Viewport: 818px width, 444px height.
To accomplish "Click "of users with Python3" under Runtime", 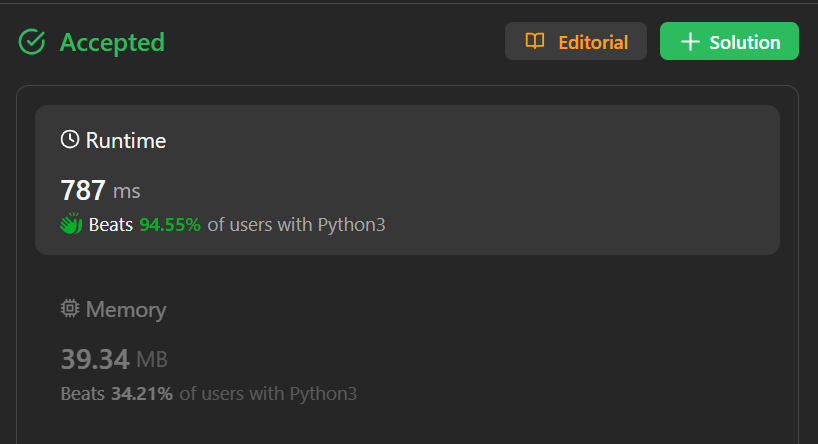I will pyautogui.click(x=296, y=225).
